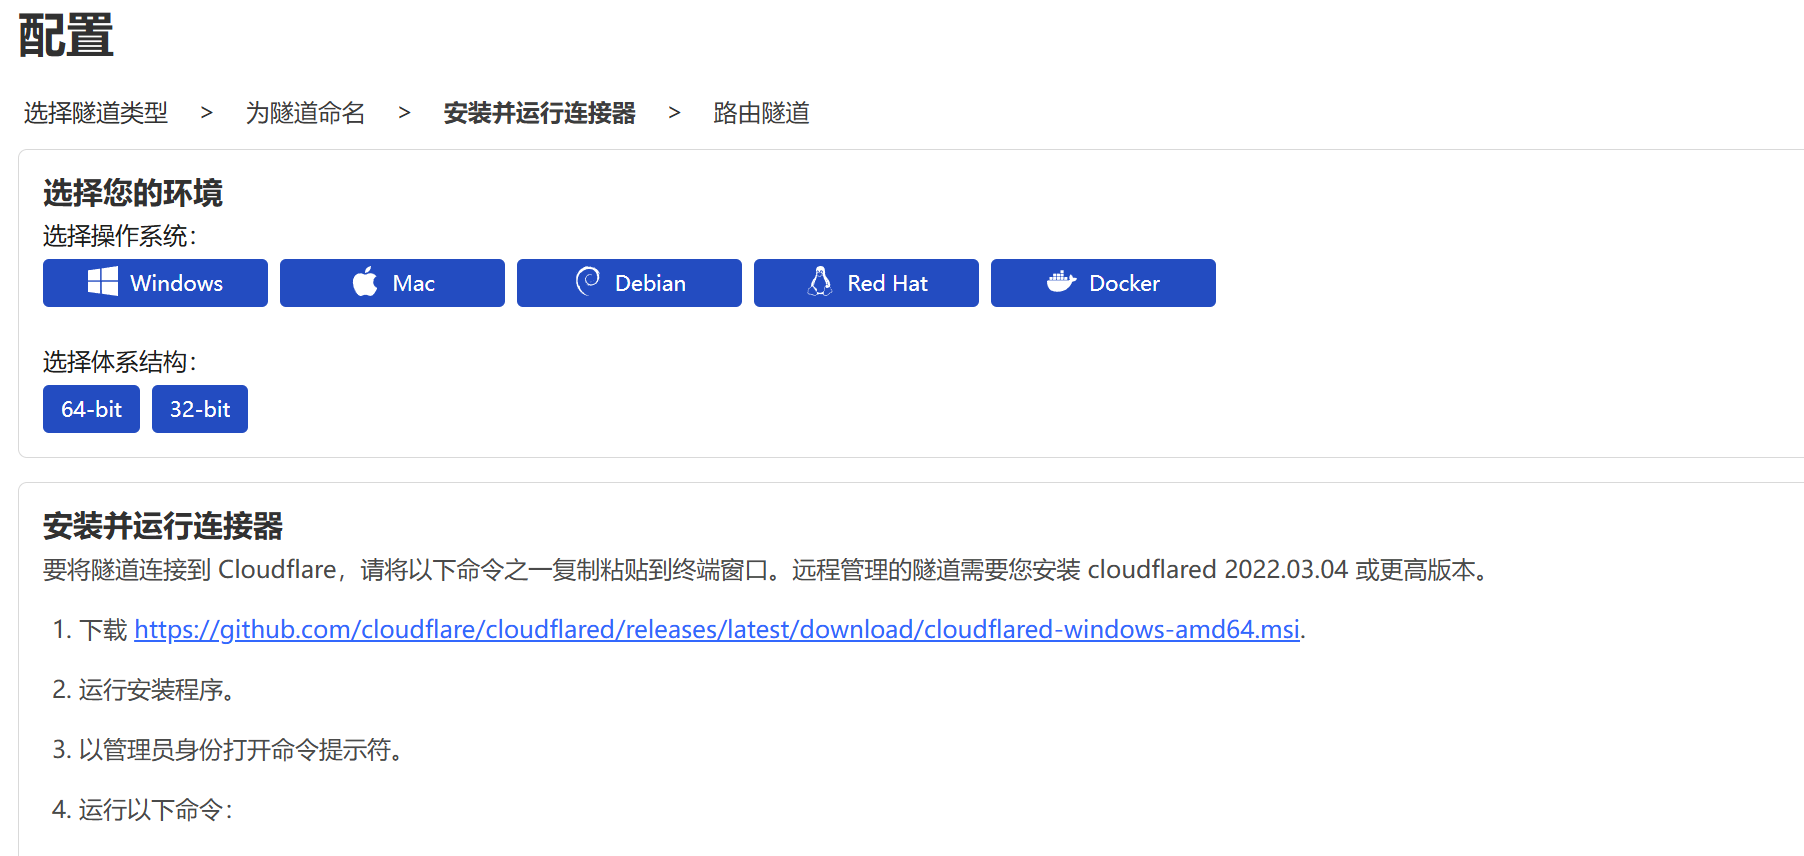
Task: Pick the Red Hat penguin icon
Action: point(820,282)
